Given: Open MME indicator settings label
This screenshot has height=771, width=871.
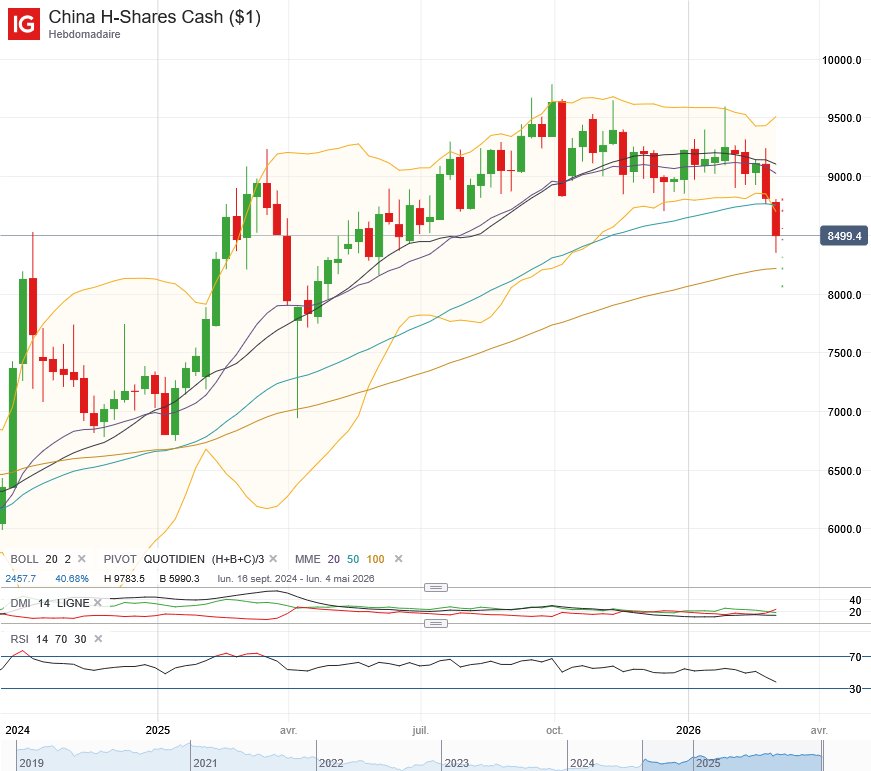Looking at the screenshot, I should pos(339,559).
